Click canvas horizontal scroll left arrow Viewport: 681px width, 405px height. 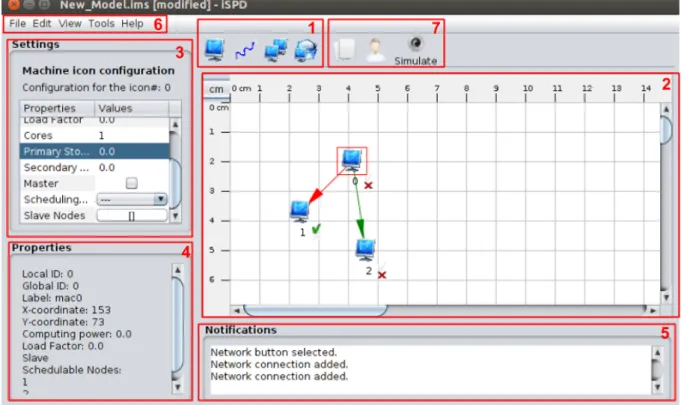pos(237,310)
